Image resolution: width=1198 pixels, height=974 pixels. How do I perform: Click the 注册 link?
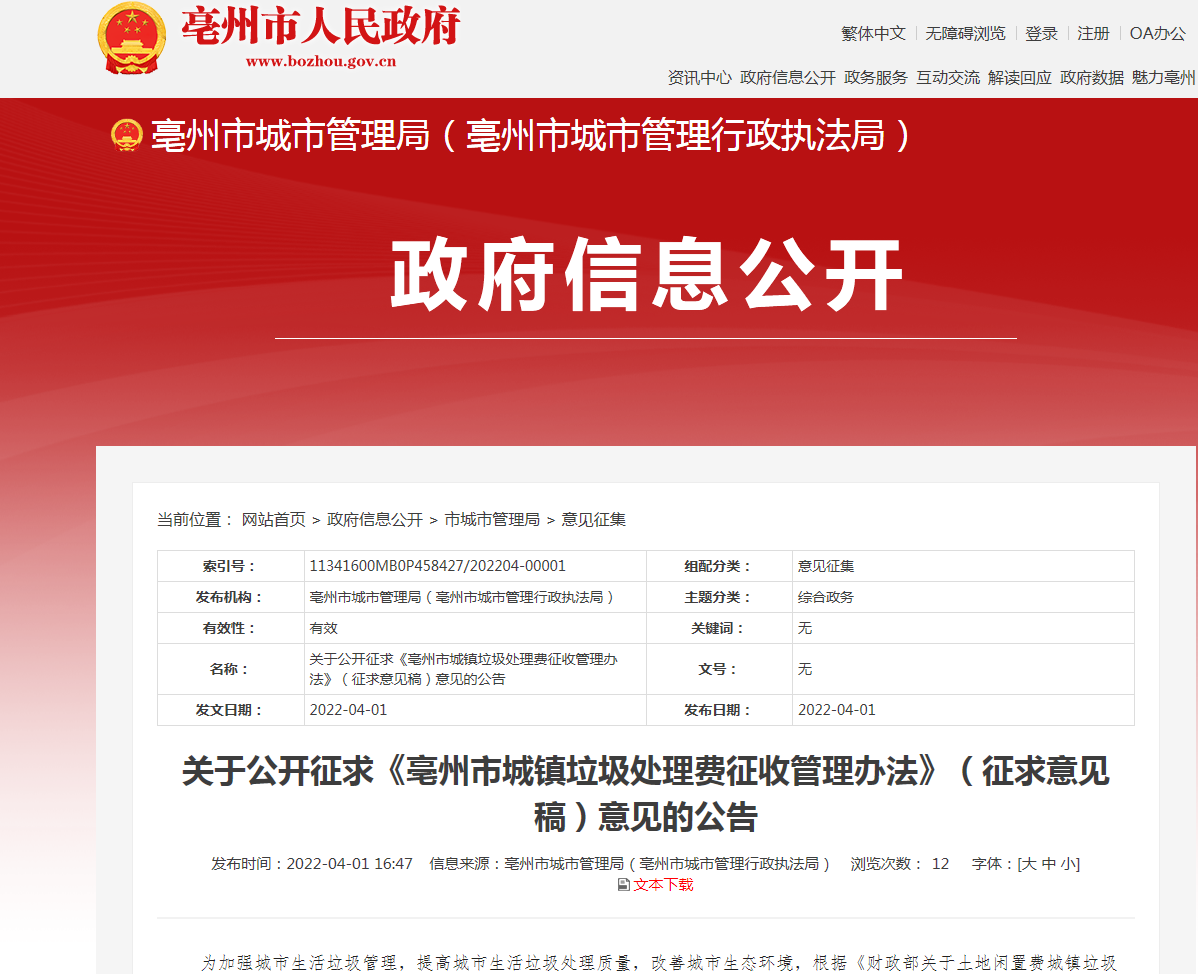pyautogui.click(x=1093, y=33)
